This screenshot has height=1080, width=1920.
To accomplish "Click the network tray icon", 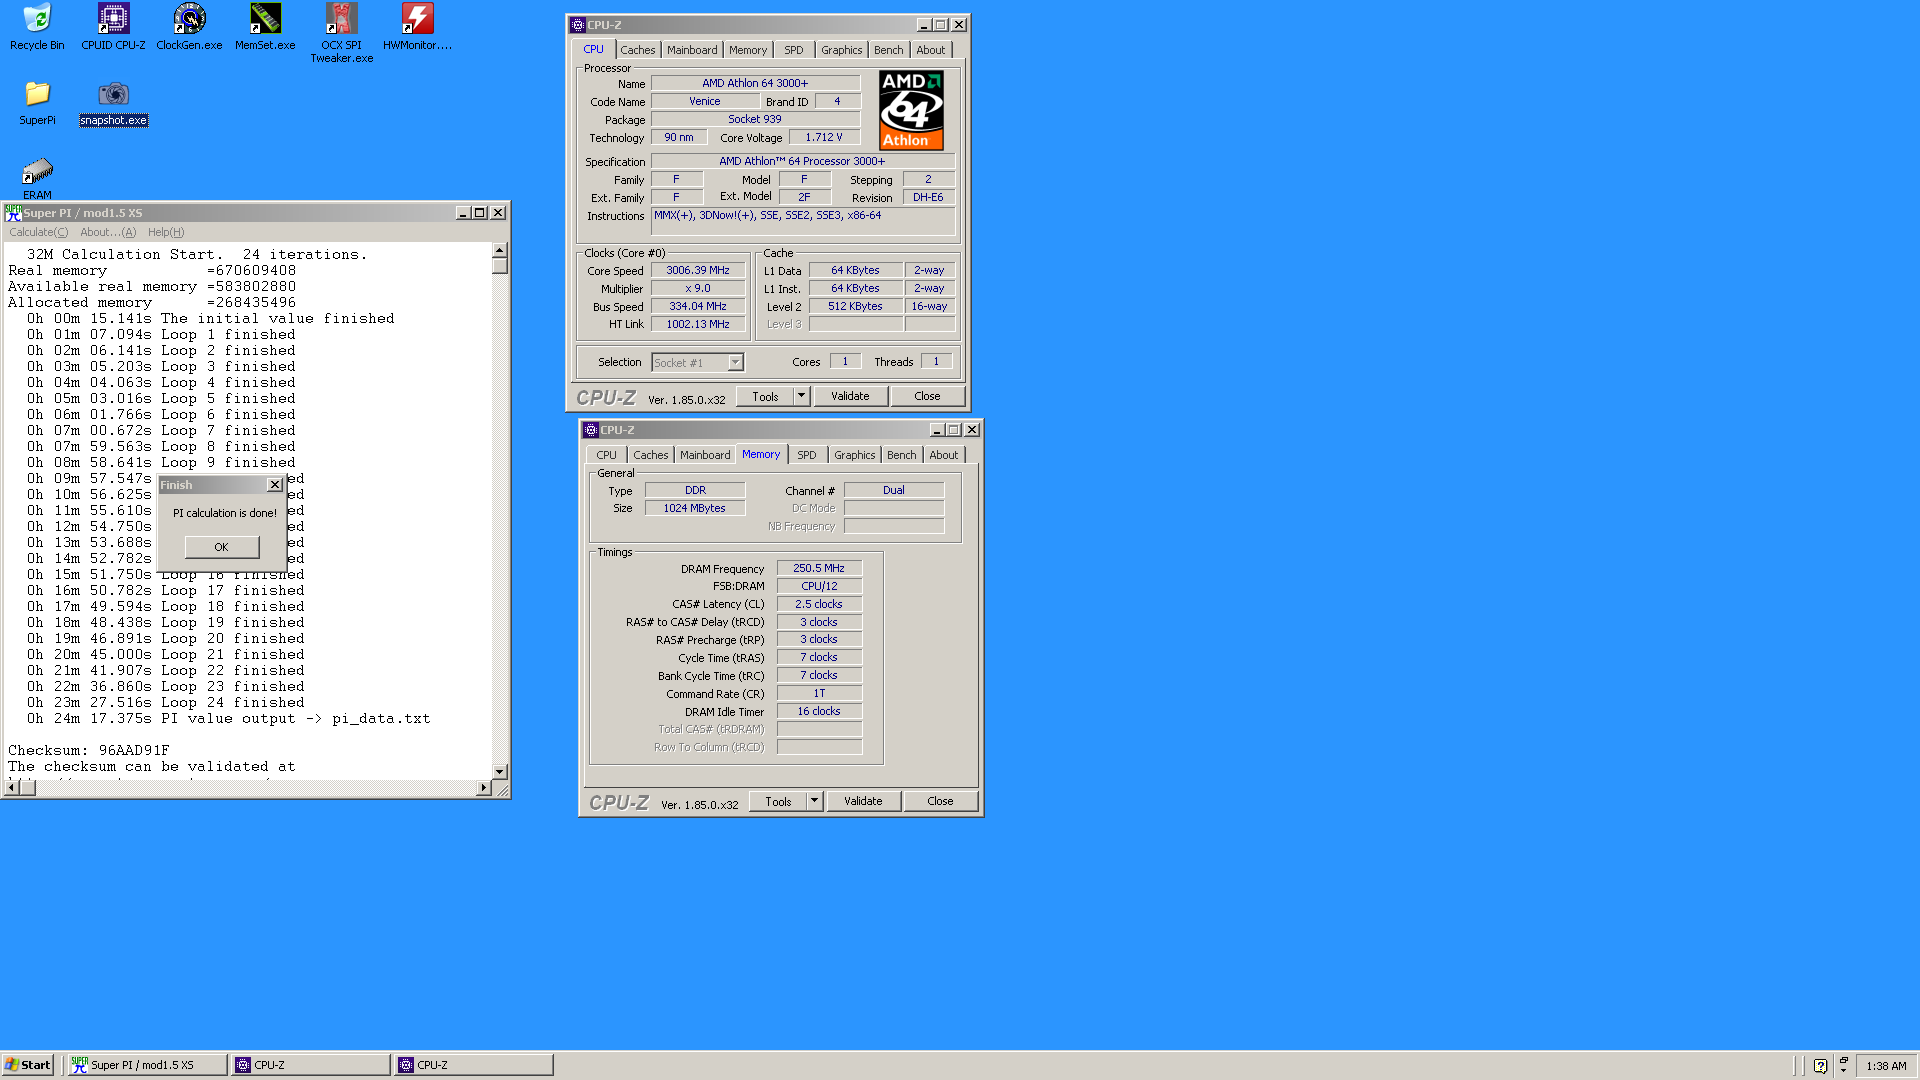I will tap(1843, 1066).
